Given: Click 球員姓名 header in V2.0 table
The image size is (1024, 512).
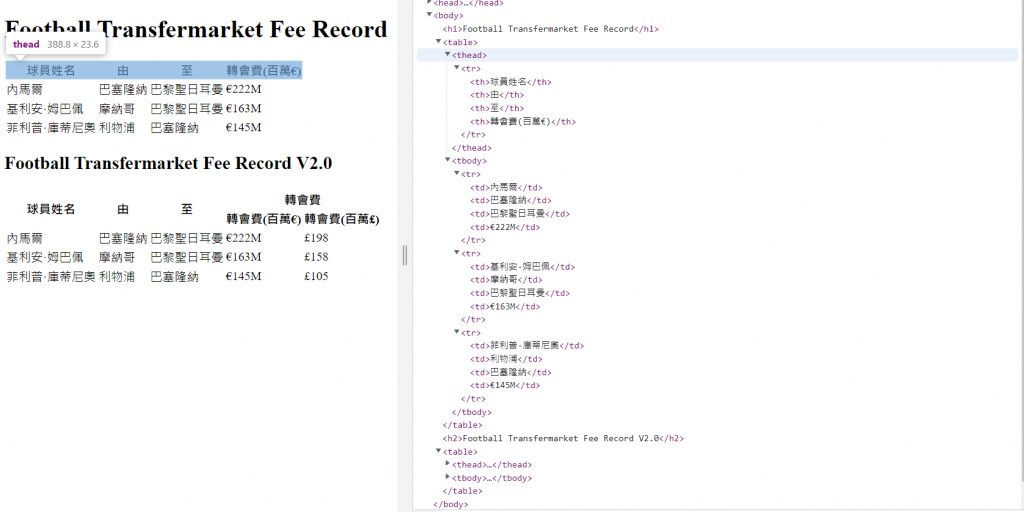Looking at the screenshot, I should [x=51, y=209].
